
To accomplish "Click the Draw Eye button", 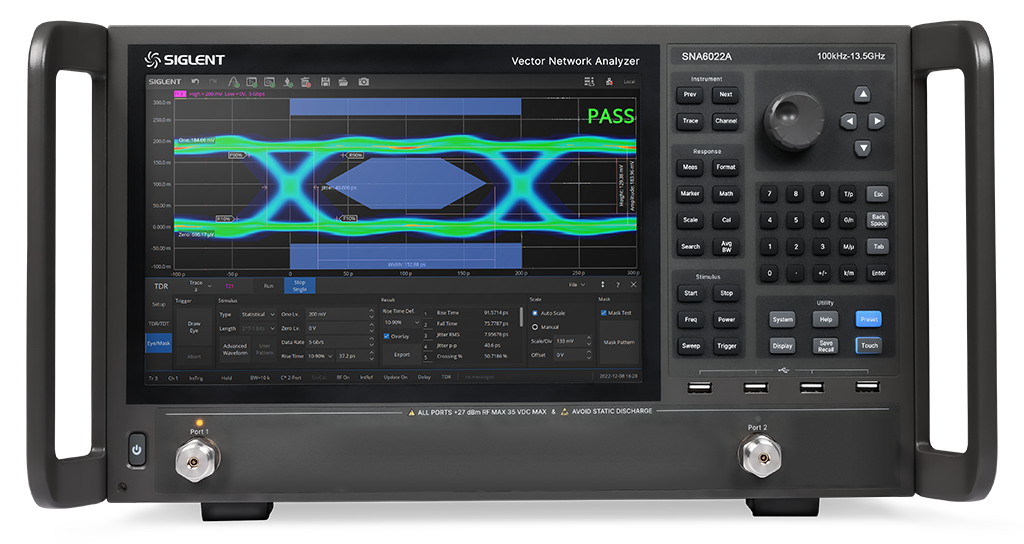I will coord(194,327).
